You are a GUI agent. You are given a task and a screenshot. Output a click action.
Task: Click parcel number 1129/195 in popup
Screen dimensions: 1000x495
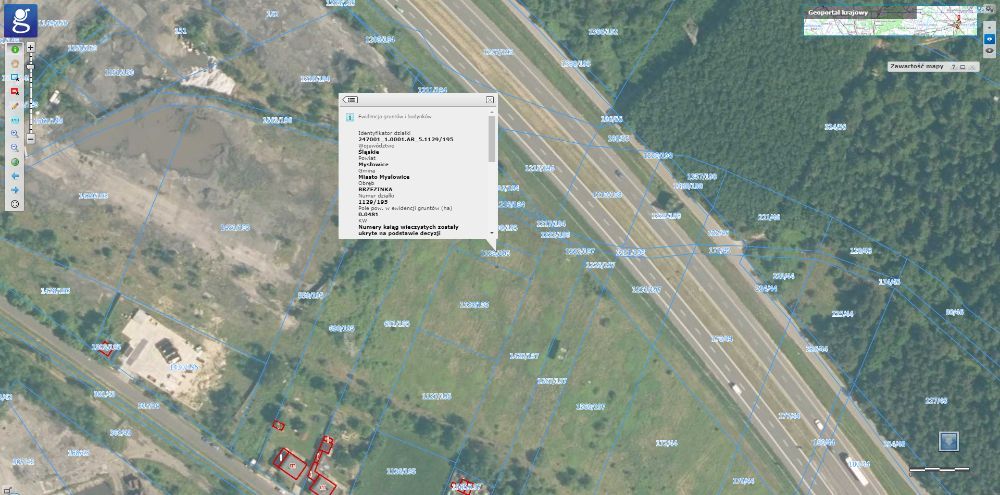[x=374, y=202]
